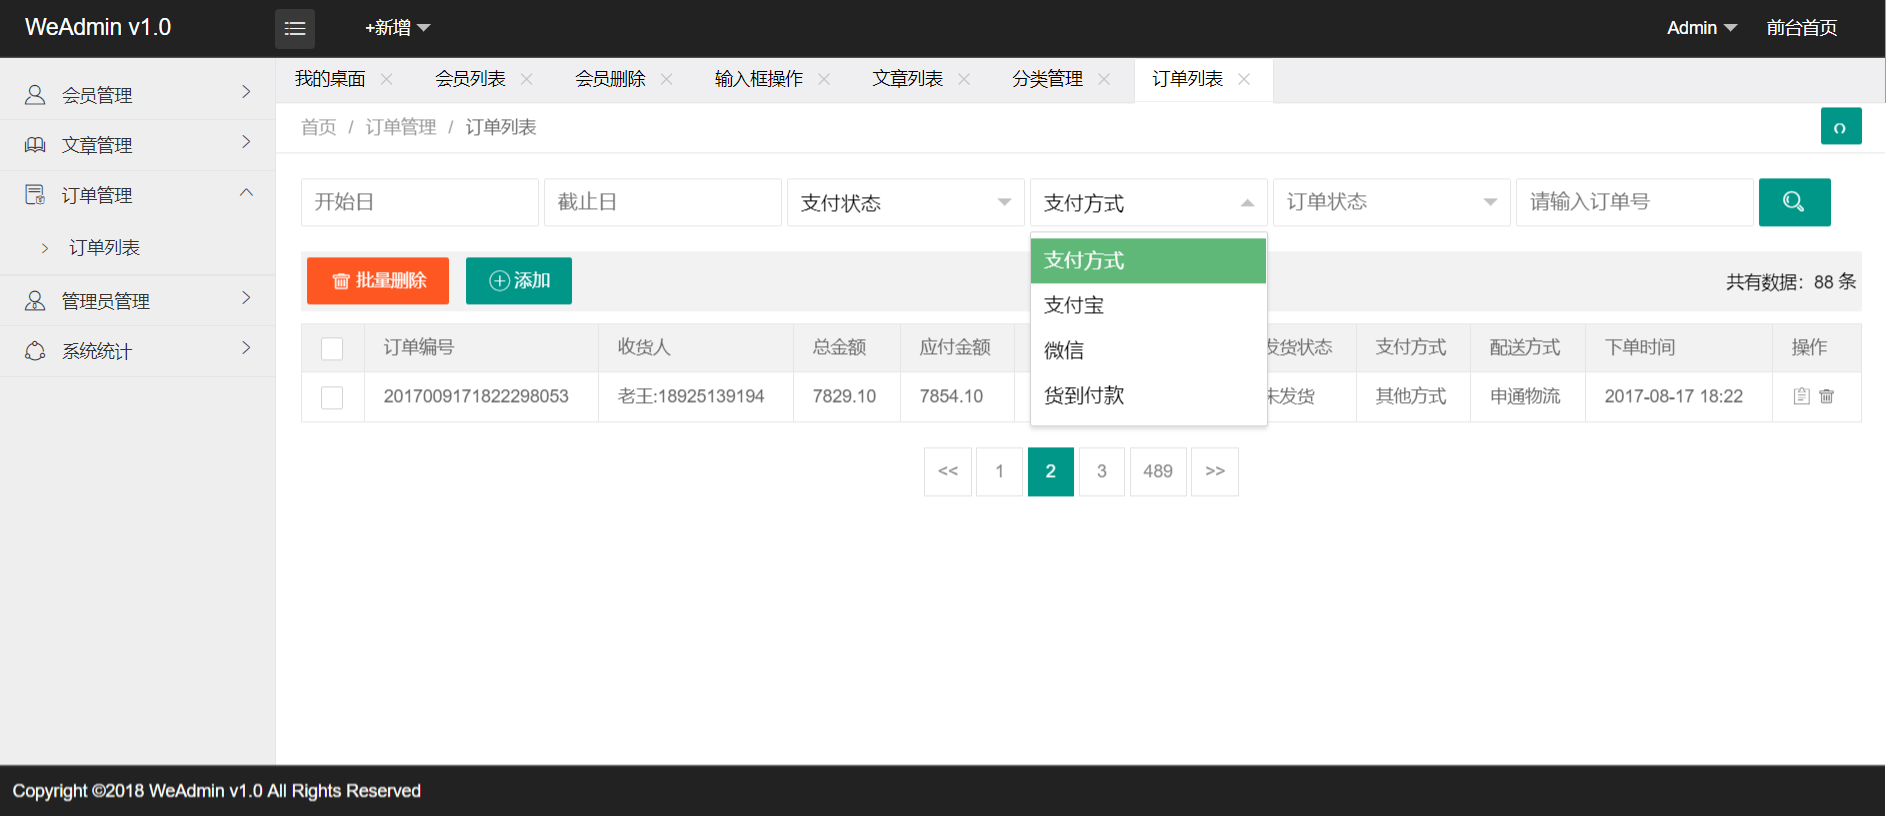Click the 系统统计 sidebar icon
This screenshot has width=1886, height=816.
point(35,351)
